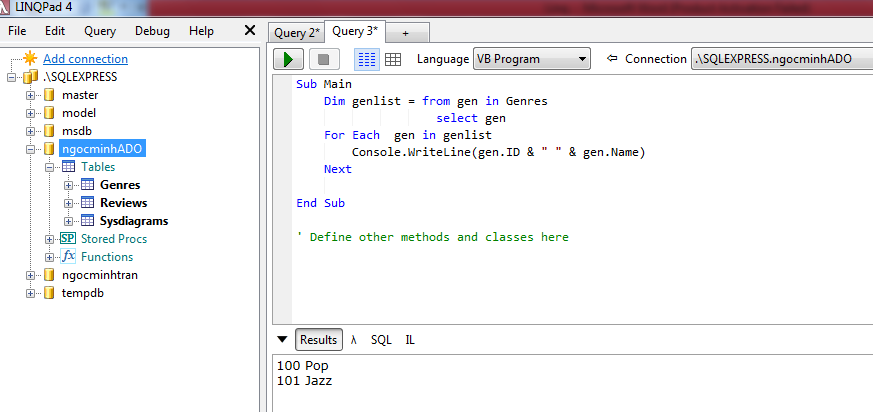Click the model database cylinder icon
The width and height of the screenshot is (873, 412).
pos(49,113)
